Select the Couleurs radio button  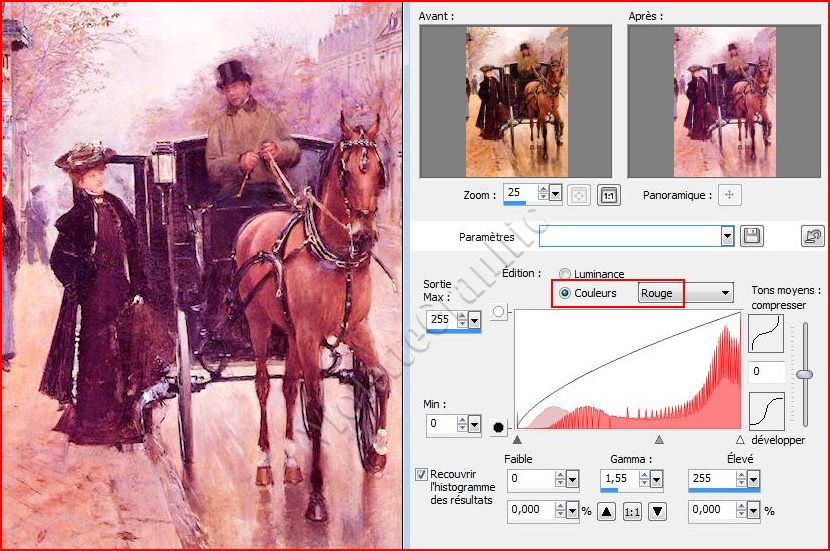pos(566,293)
